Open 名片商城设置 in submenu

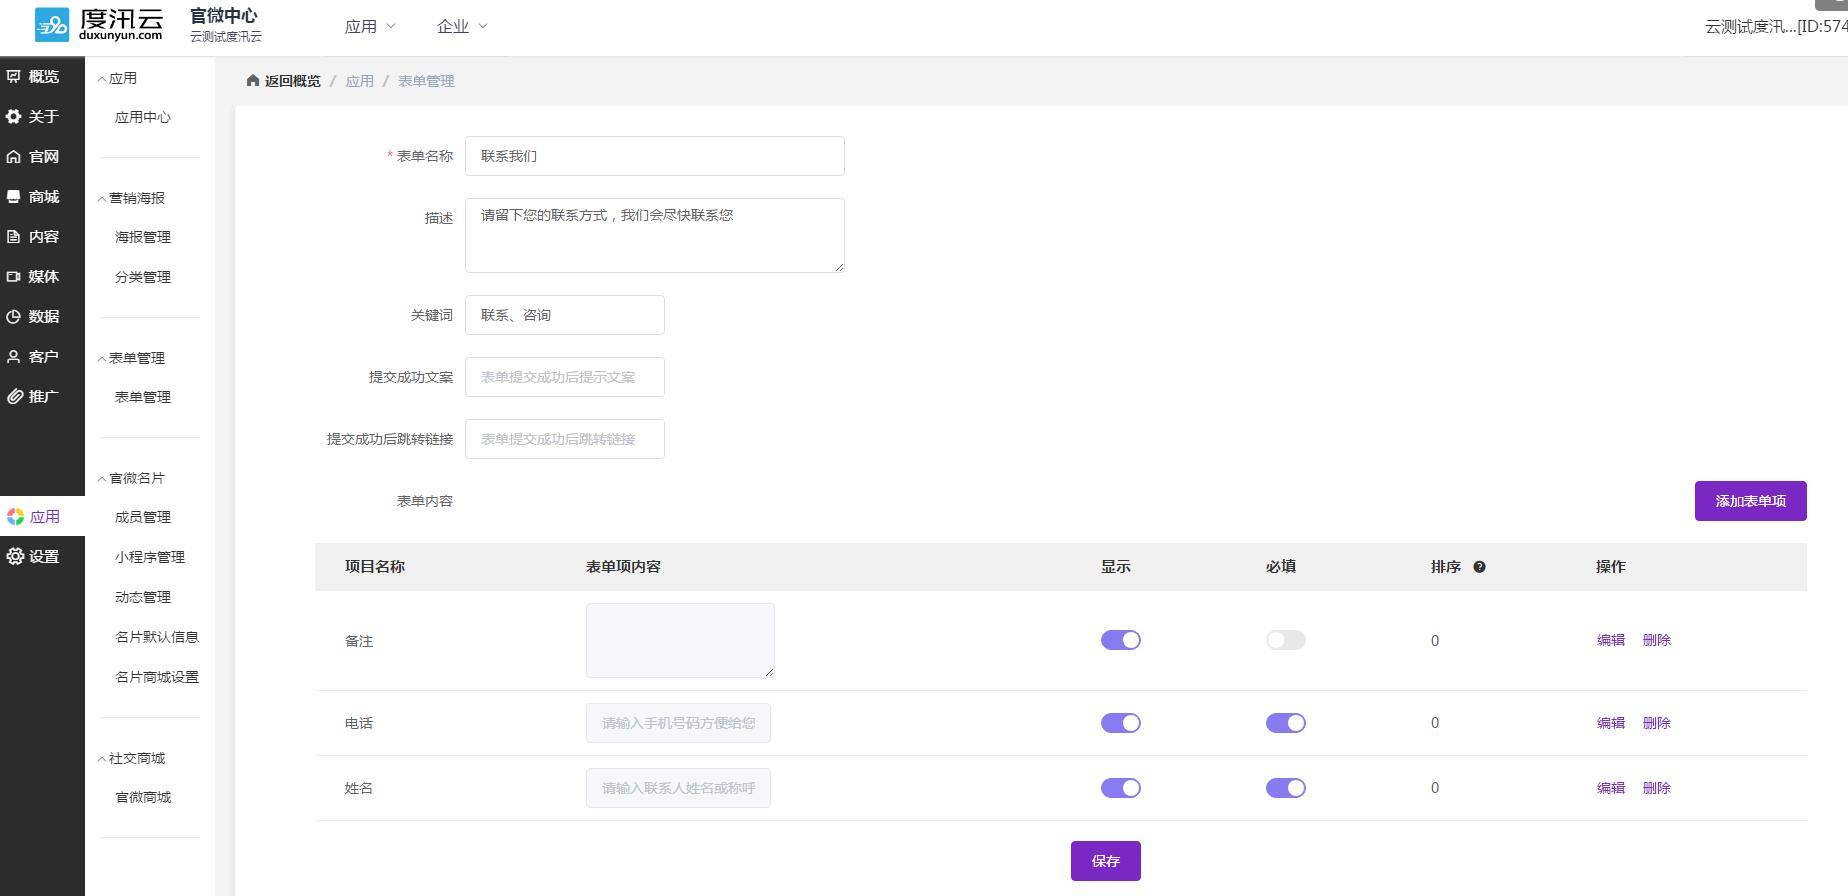157,677
